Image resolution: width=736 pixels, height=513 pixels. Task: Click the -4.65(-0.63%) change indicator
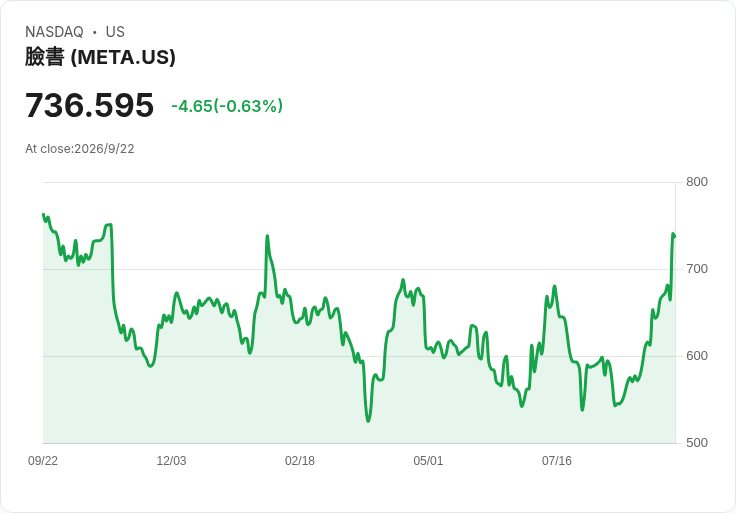(227, 106)
